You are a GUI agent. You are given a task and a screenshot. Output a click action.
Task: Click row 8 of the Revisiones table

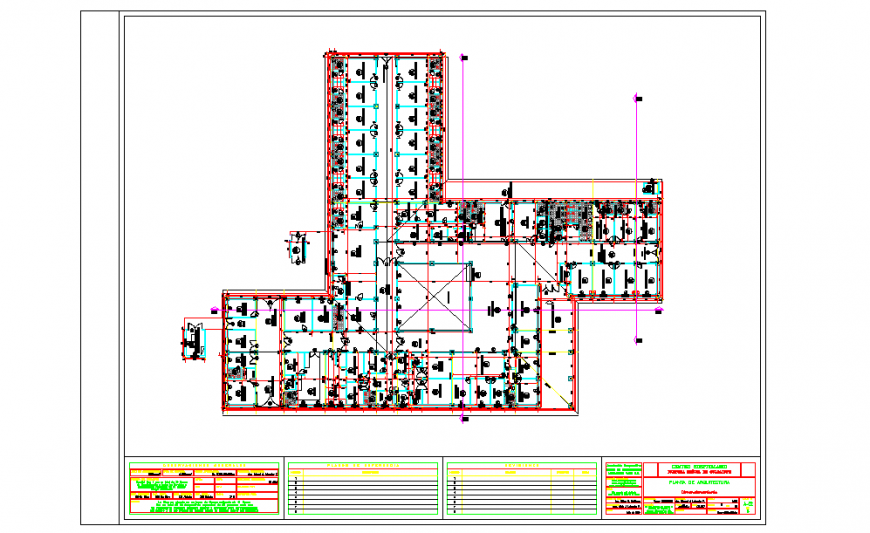click(522, 512)
